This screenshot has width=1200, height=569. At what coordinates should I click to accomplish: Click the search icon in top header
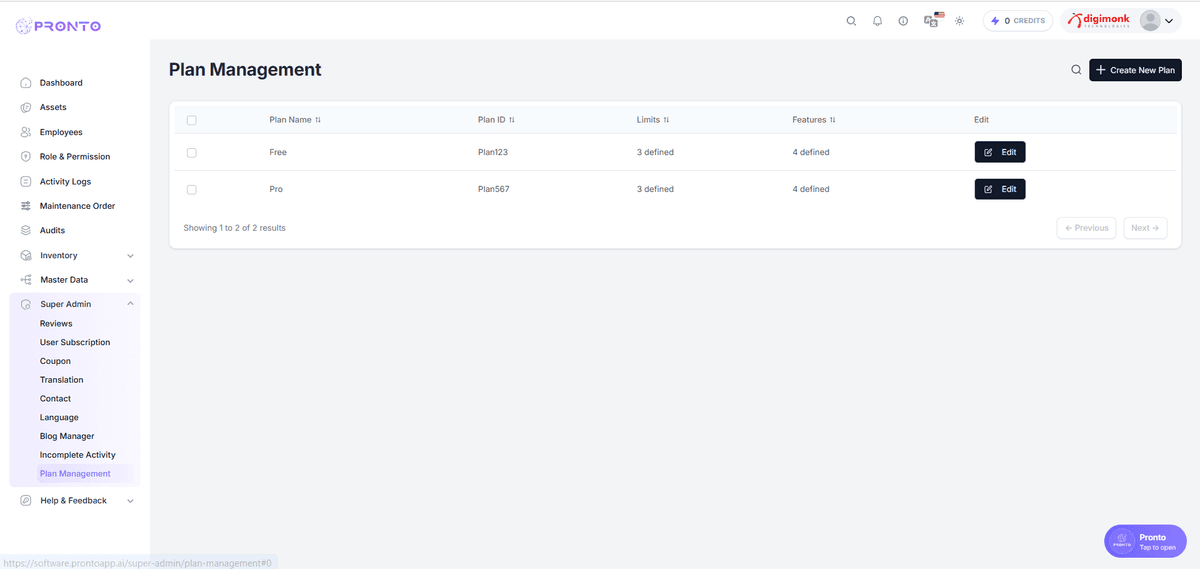point(851,21)
